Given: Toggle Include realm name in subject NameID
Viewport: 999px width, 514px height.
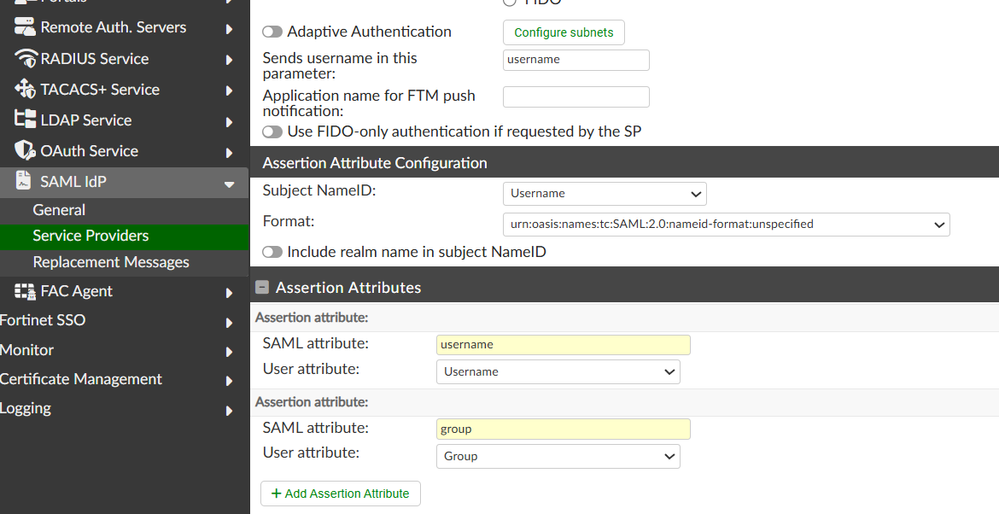Looking at the screenshot, I should coord(272,252).
